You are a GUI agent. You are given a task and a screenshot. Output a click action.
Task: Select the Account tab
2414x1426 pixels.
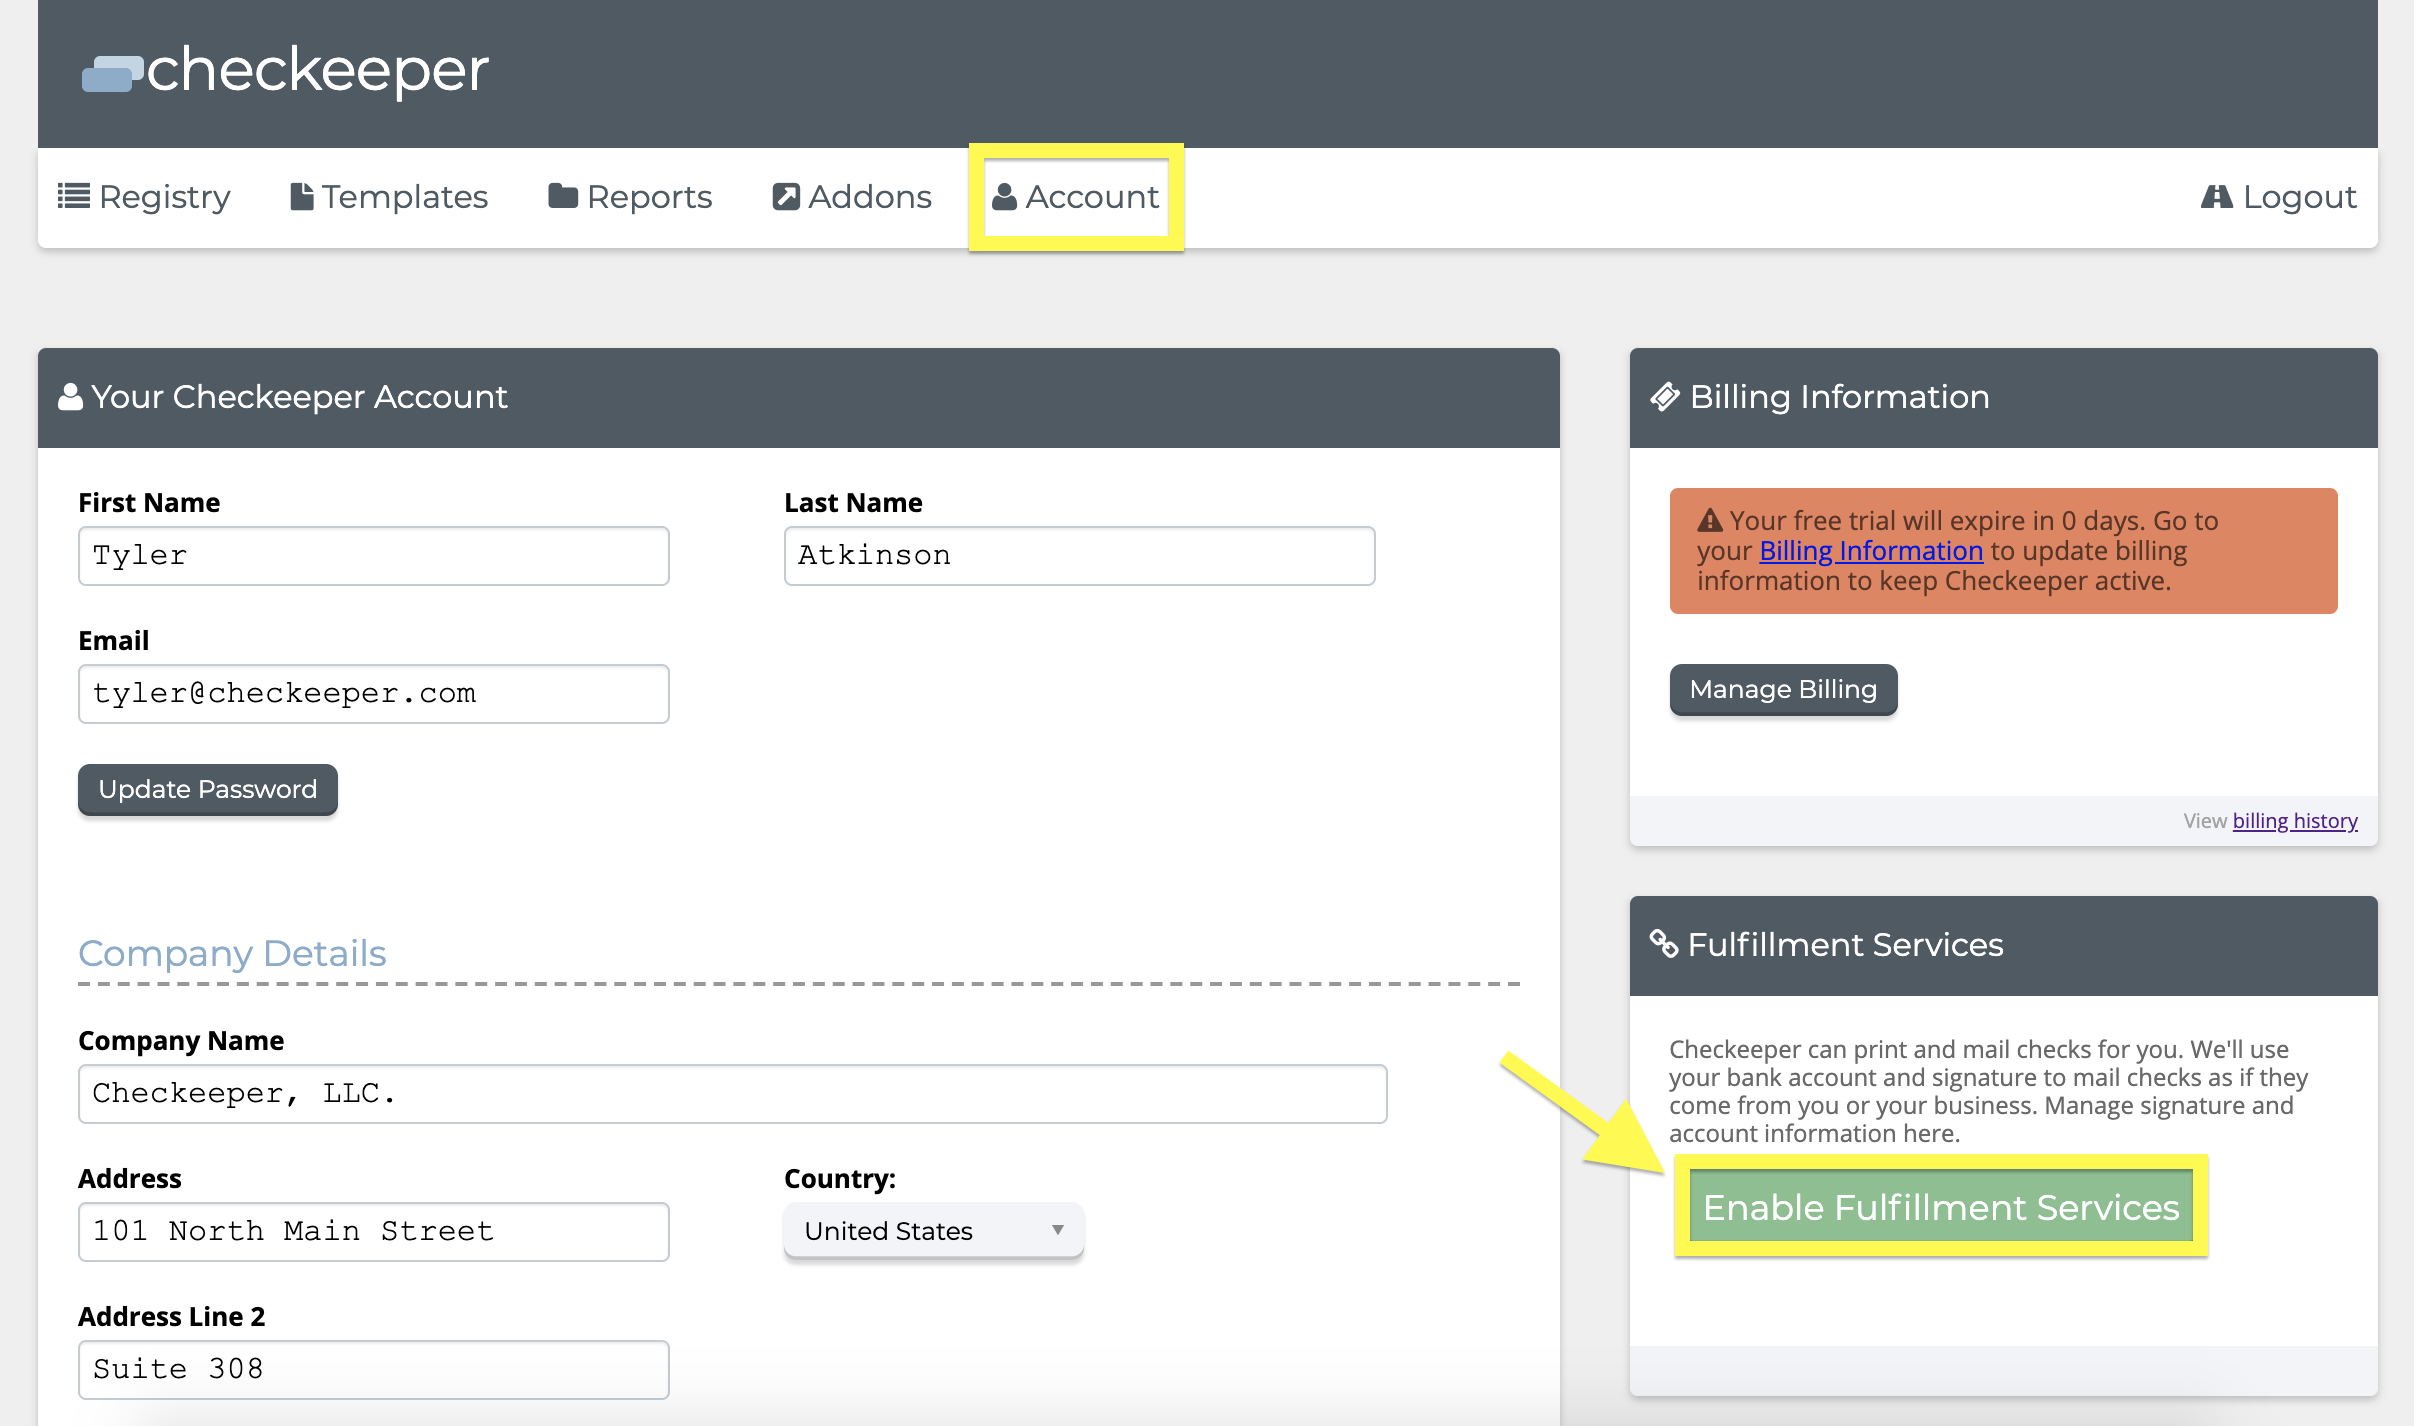pos(1076,197)
